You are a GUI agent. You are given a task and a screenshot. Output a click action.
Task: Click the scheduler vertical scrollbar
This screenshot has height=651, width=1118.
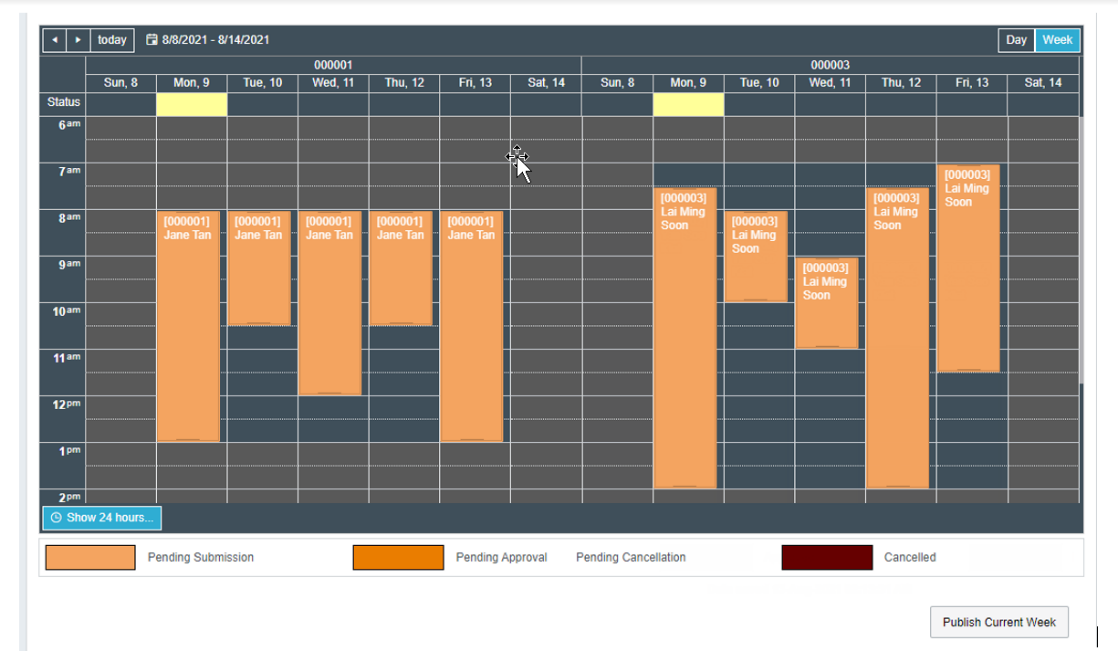tap(1081, 250)
